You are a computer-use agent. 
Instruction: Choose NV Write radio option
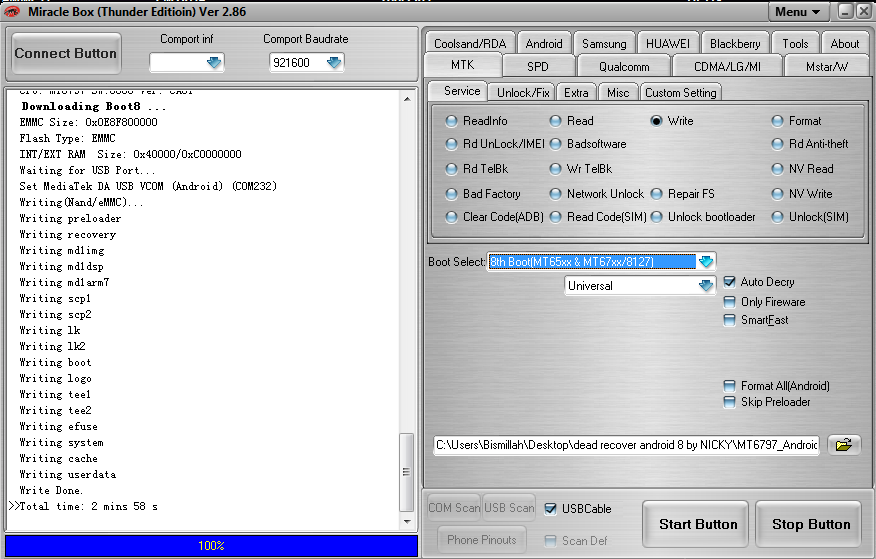[777, 194]
